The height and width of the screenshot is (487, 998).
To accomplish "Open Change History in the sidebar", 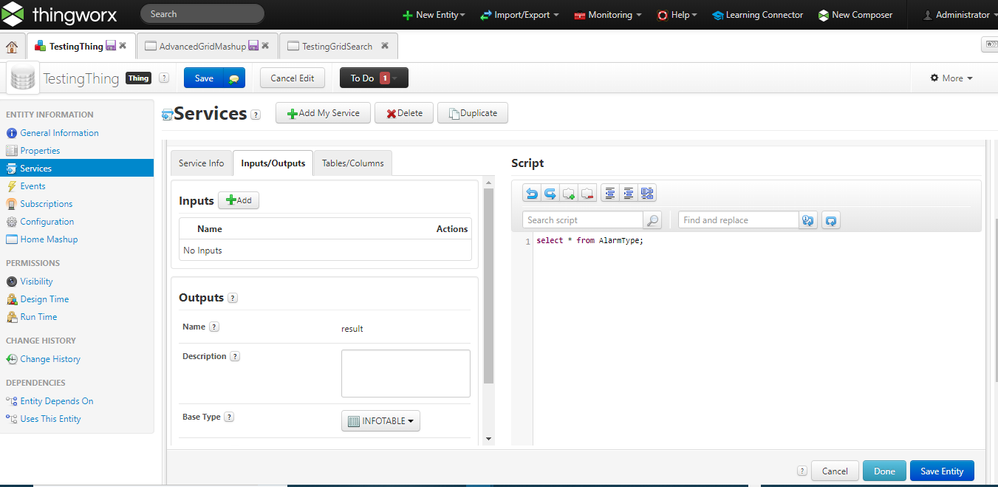I will click(x=50, y=359).
